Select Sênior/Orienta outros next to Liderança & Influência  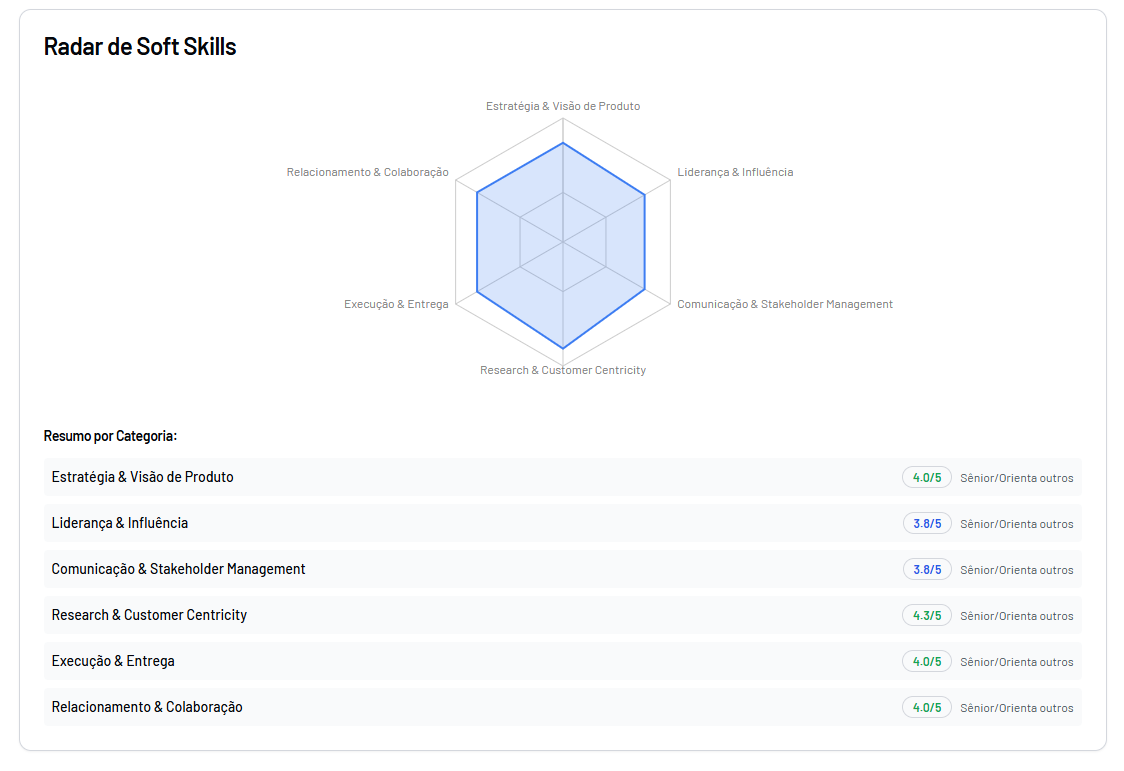pyautogui.click(x=1016, y=523)
